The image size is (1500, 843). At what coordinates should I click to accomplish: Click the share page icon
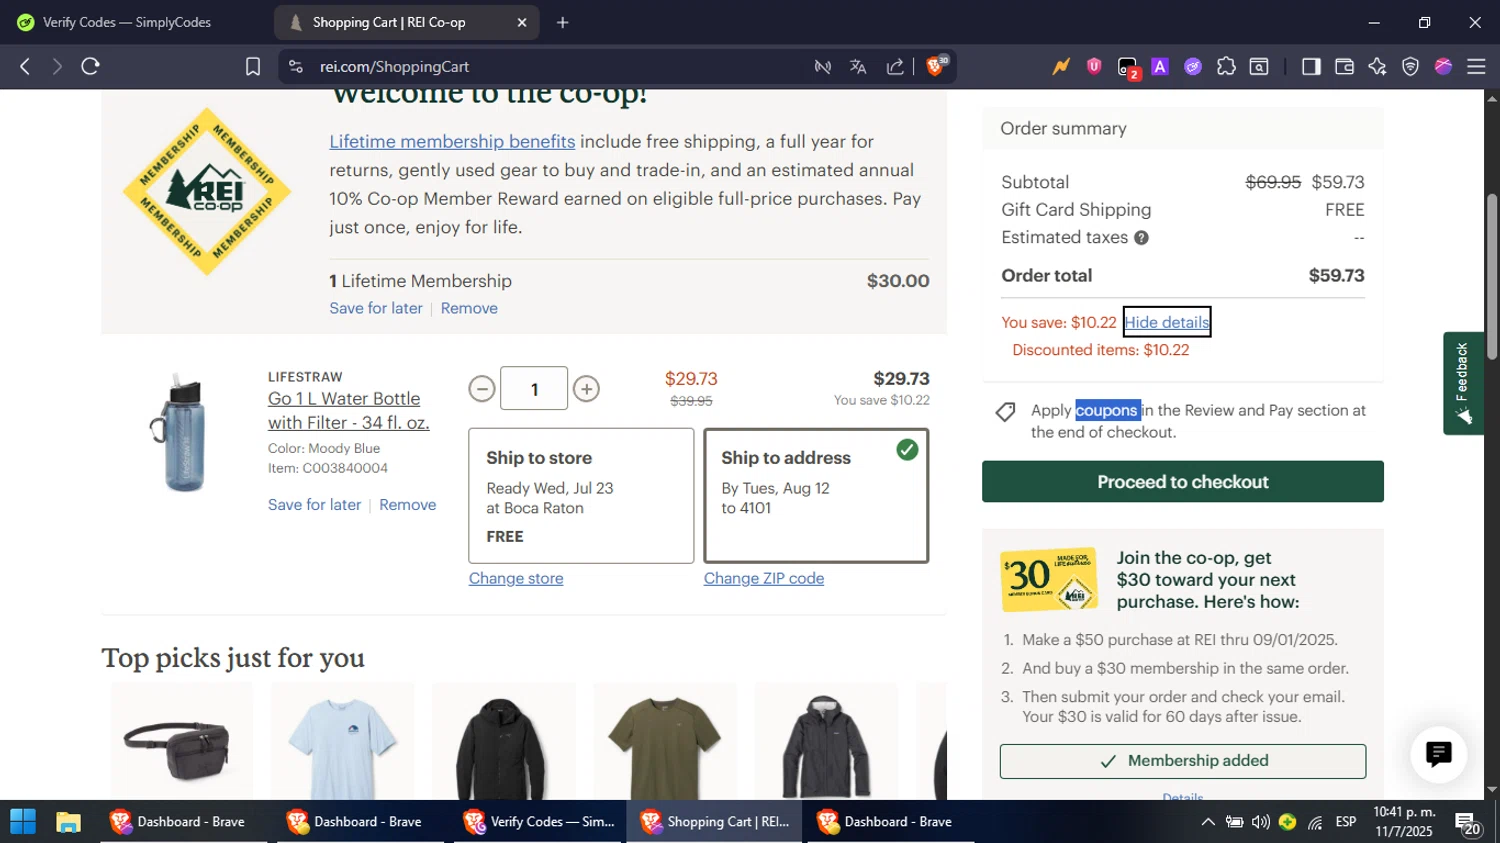(x=895, y=67)
